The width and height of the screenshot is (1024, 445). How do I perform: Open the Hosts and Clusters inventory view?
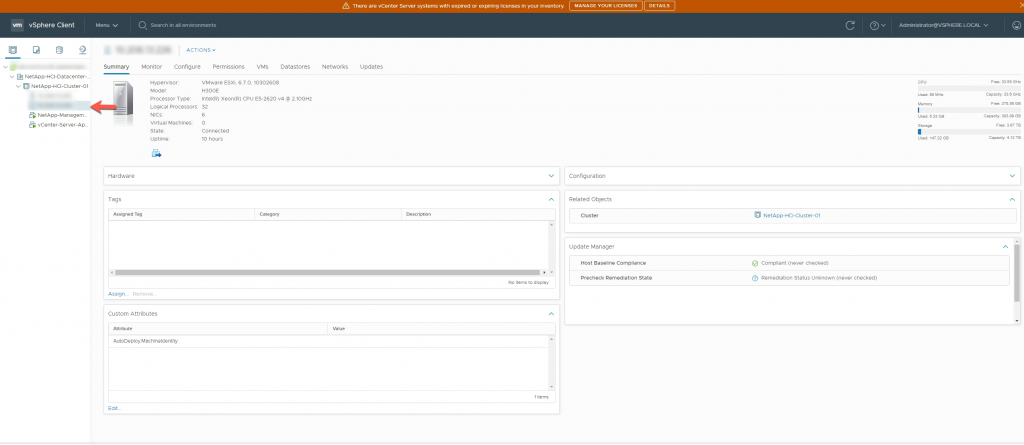point(13,50)
